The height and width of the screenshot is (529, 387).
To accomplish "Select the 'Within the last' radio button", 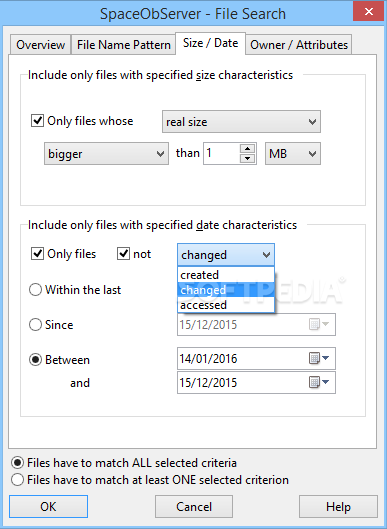I will 35,290.
